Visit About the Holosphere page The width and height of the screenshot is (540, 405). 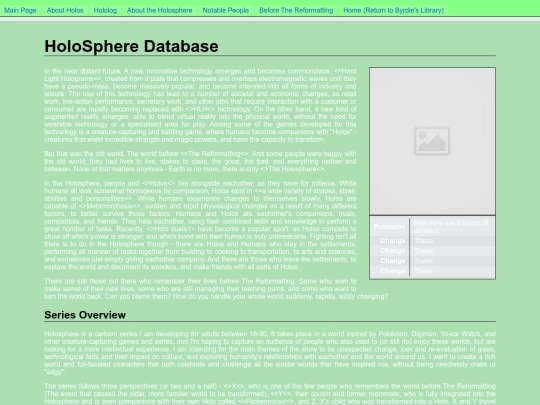click(159, 10)
